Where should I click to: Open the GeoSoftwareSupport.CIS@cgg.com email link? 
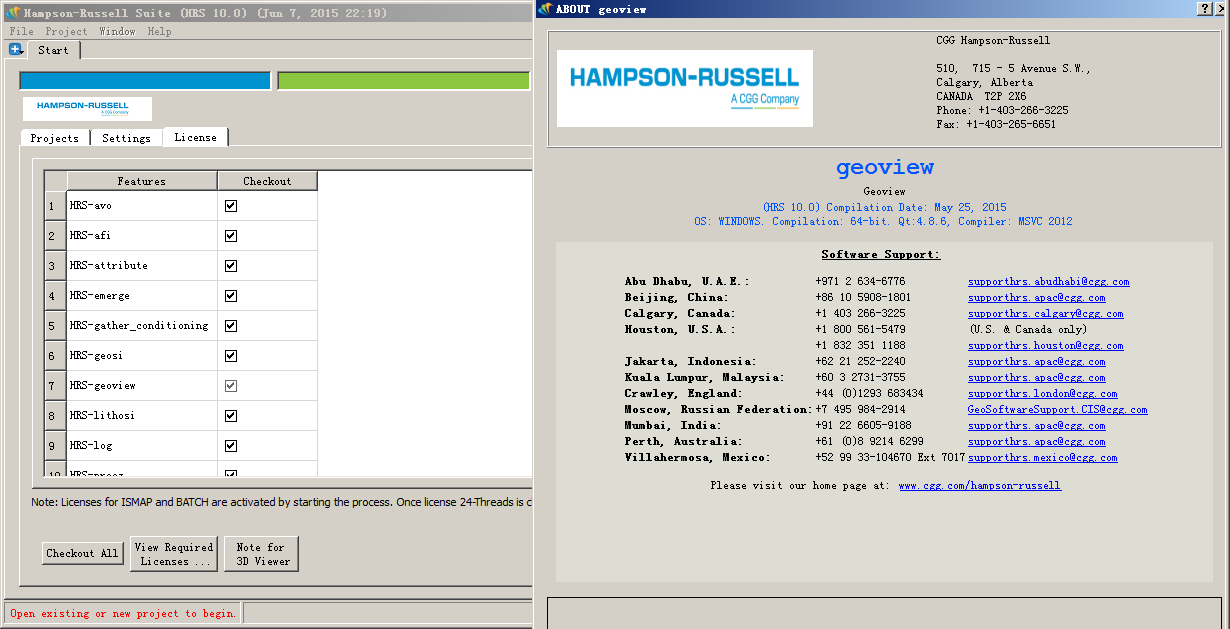[1057, 410]
